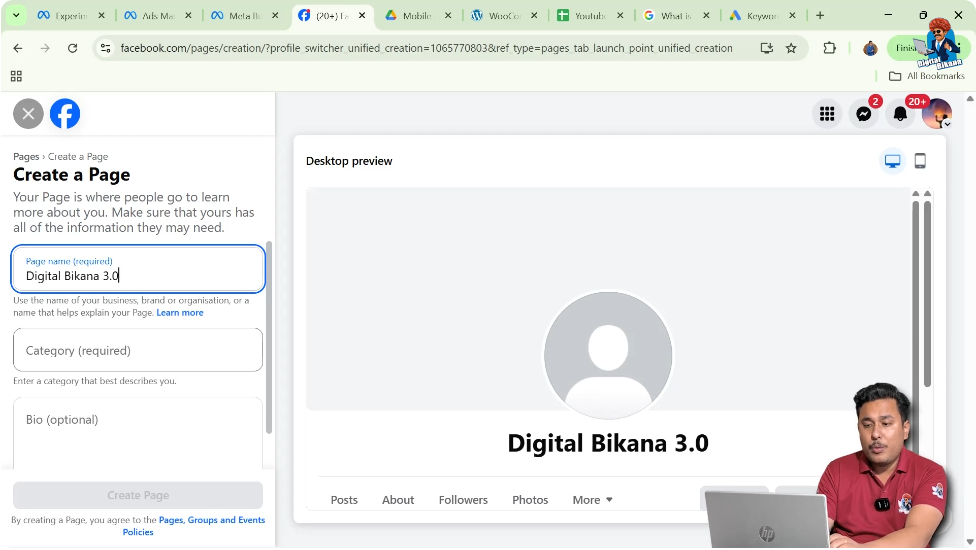Open the account profile picture menu
This screenshot has height=550, width=976.
(937, 114)
